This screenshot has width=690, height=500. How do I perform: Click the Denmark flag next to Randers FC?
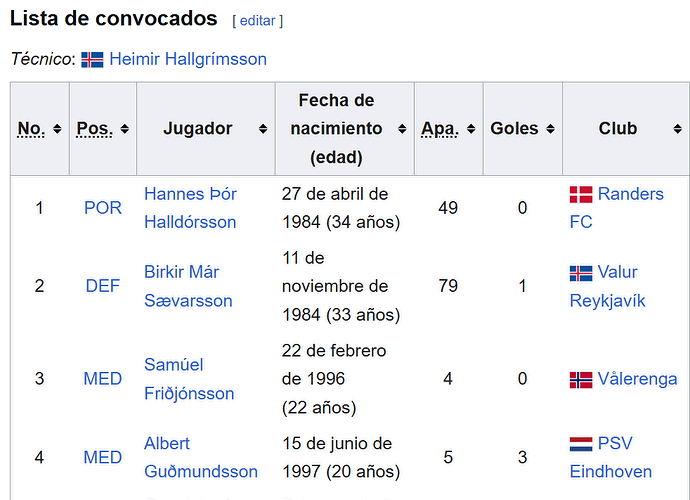tap(581, 194)
